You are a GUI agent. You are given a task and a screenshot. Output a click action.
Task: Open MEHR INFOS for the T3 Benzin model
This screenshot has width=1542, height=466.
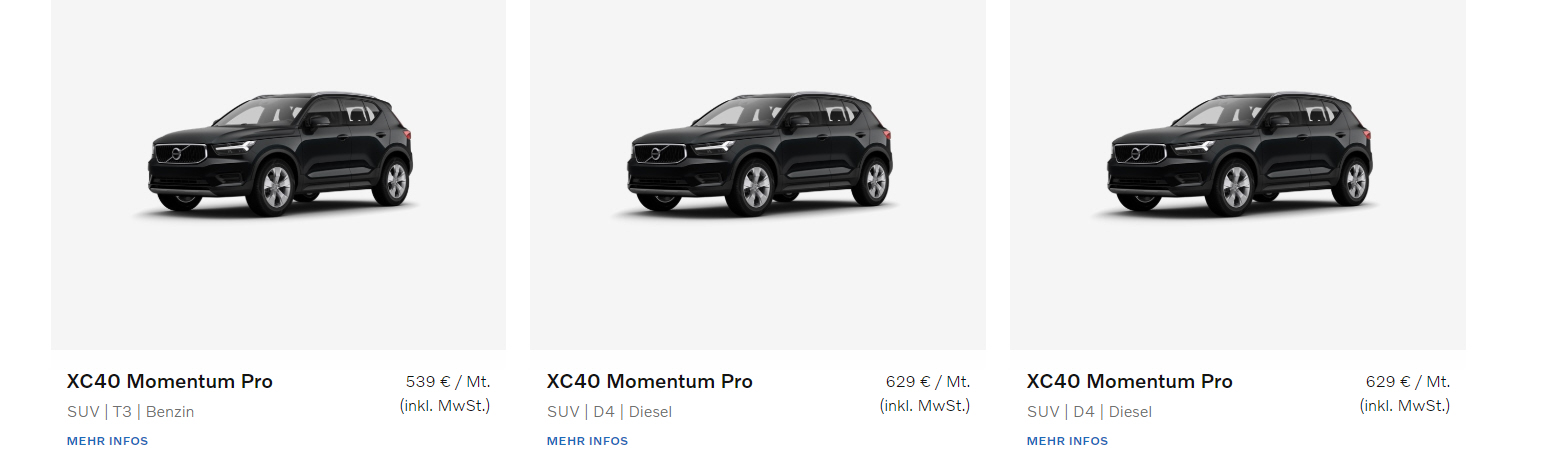107,441
